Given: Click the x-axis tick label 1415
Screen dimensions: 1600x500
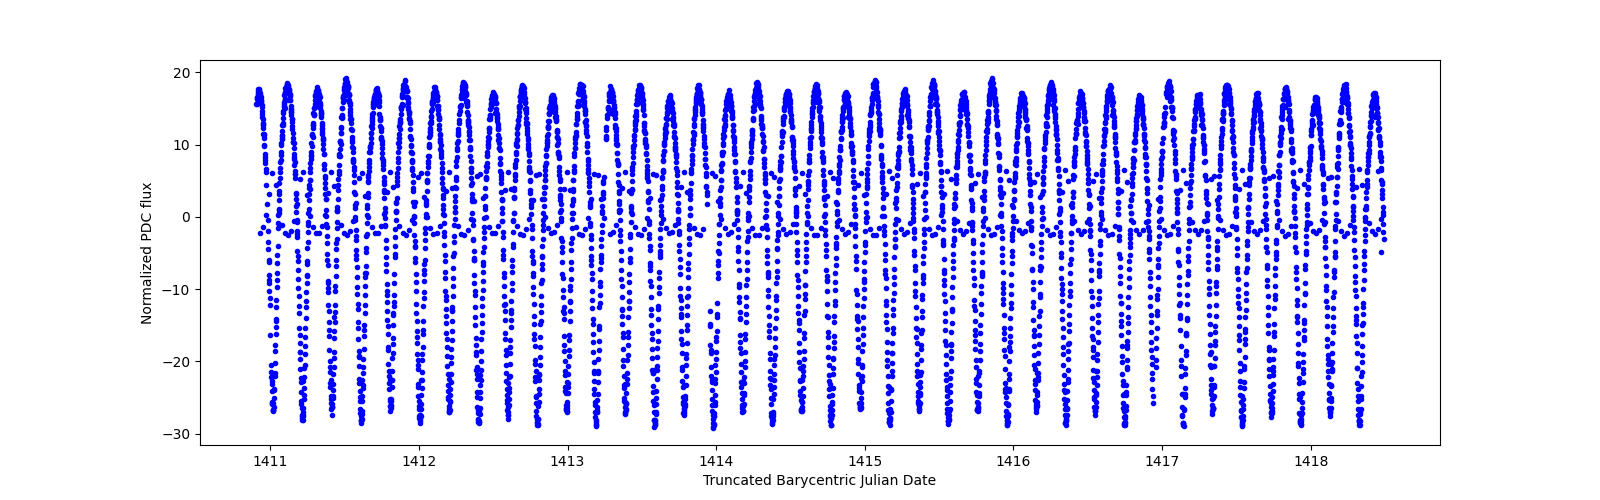Looking at the screenshot, I should coord(865,461).
